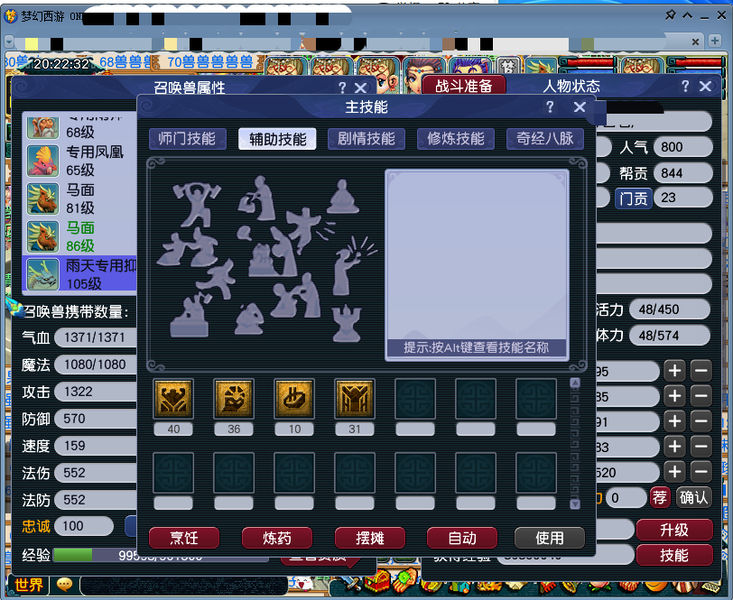Switch to 战斗准备 tab

tap(464, 86)
